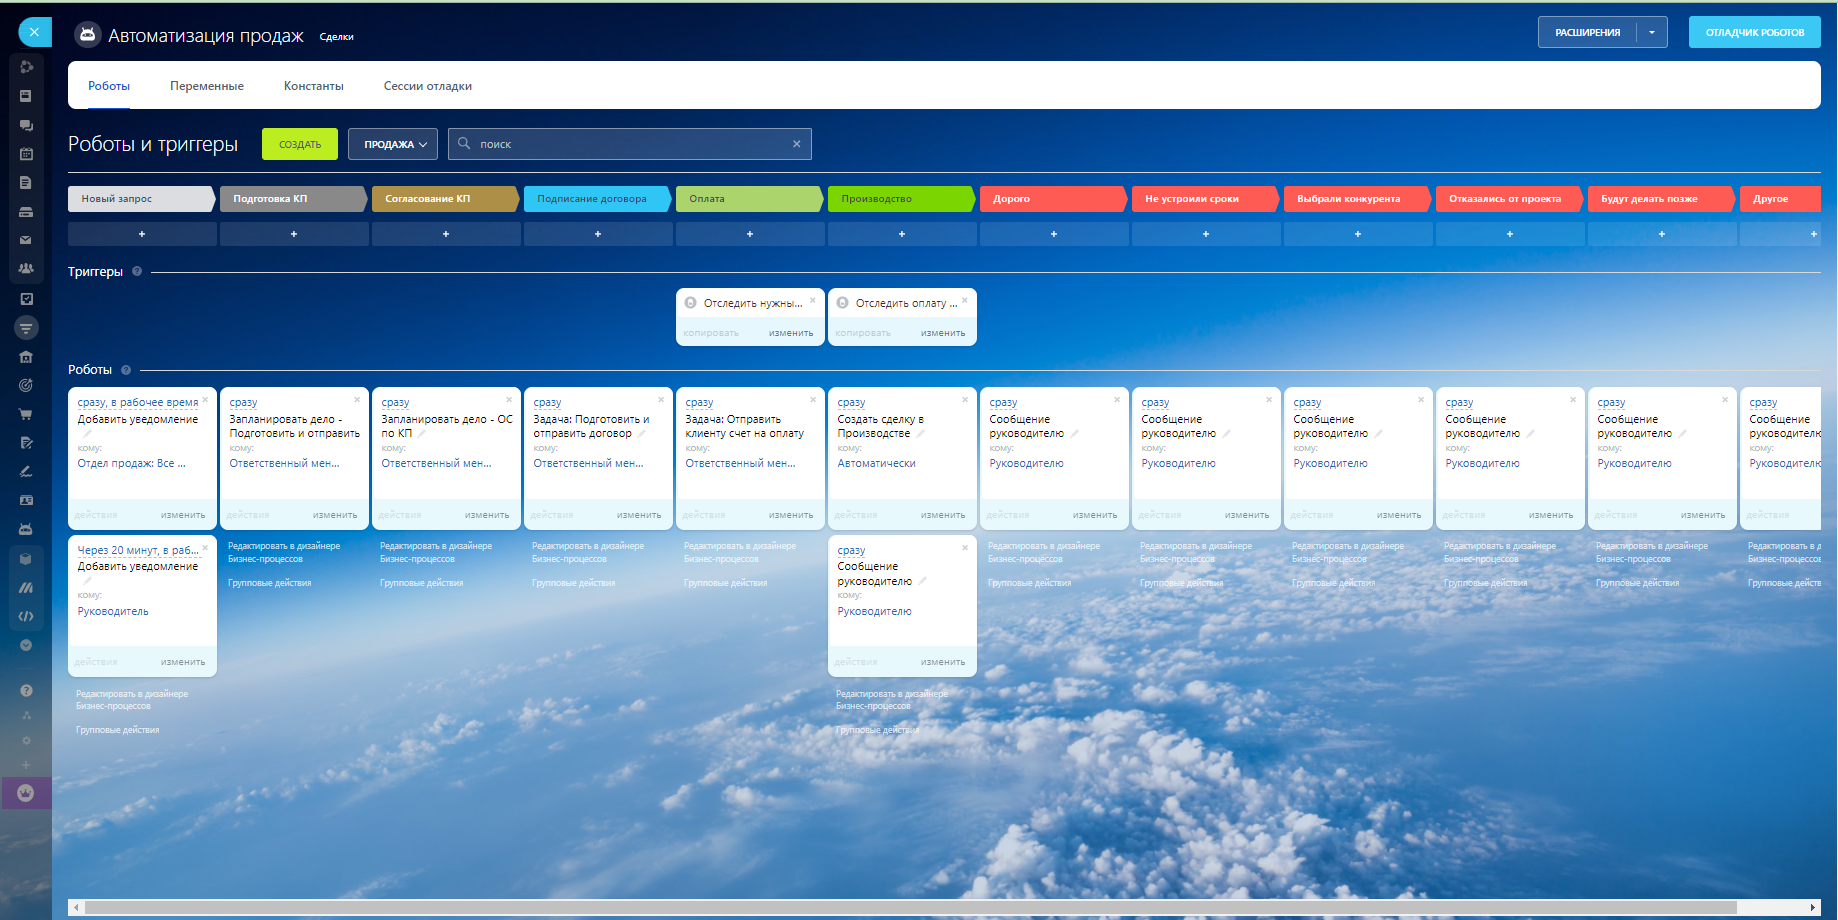Click the horizontal scrollbar left arrow
The width and height of the screenshot is (1838, 920).
pos(77,908)
